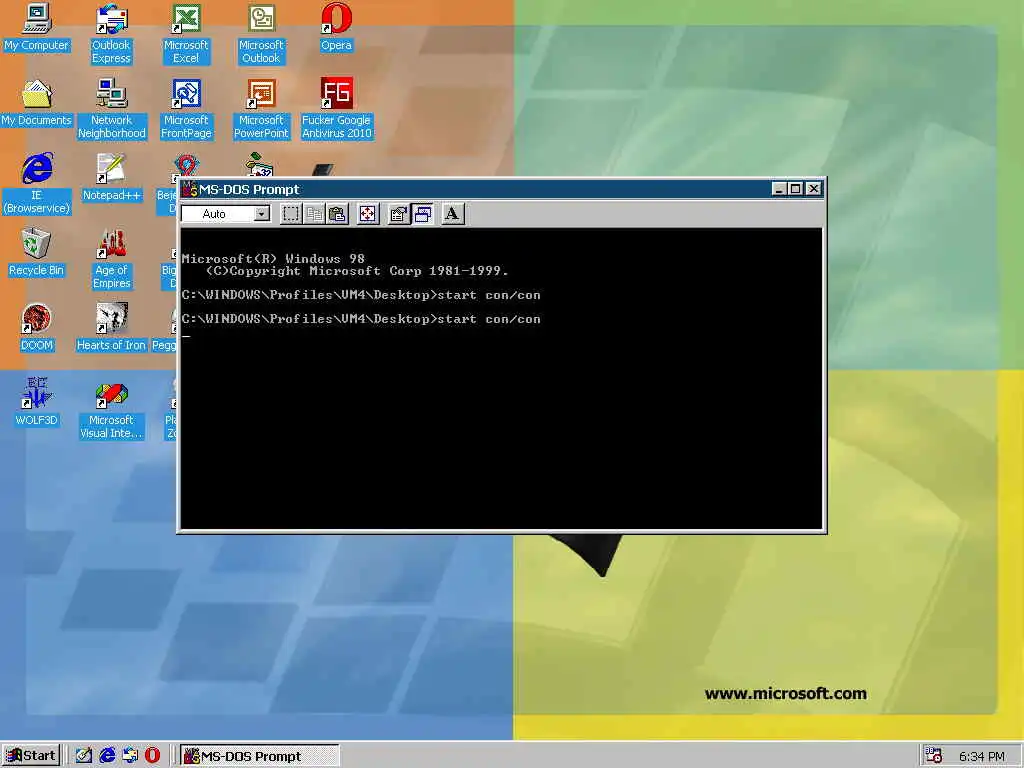
Task: Switch MS-DOS Prompt to full screen
Action: coord(368,214)
